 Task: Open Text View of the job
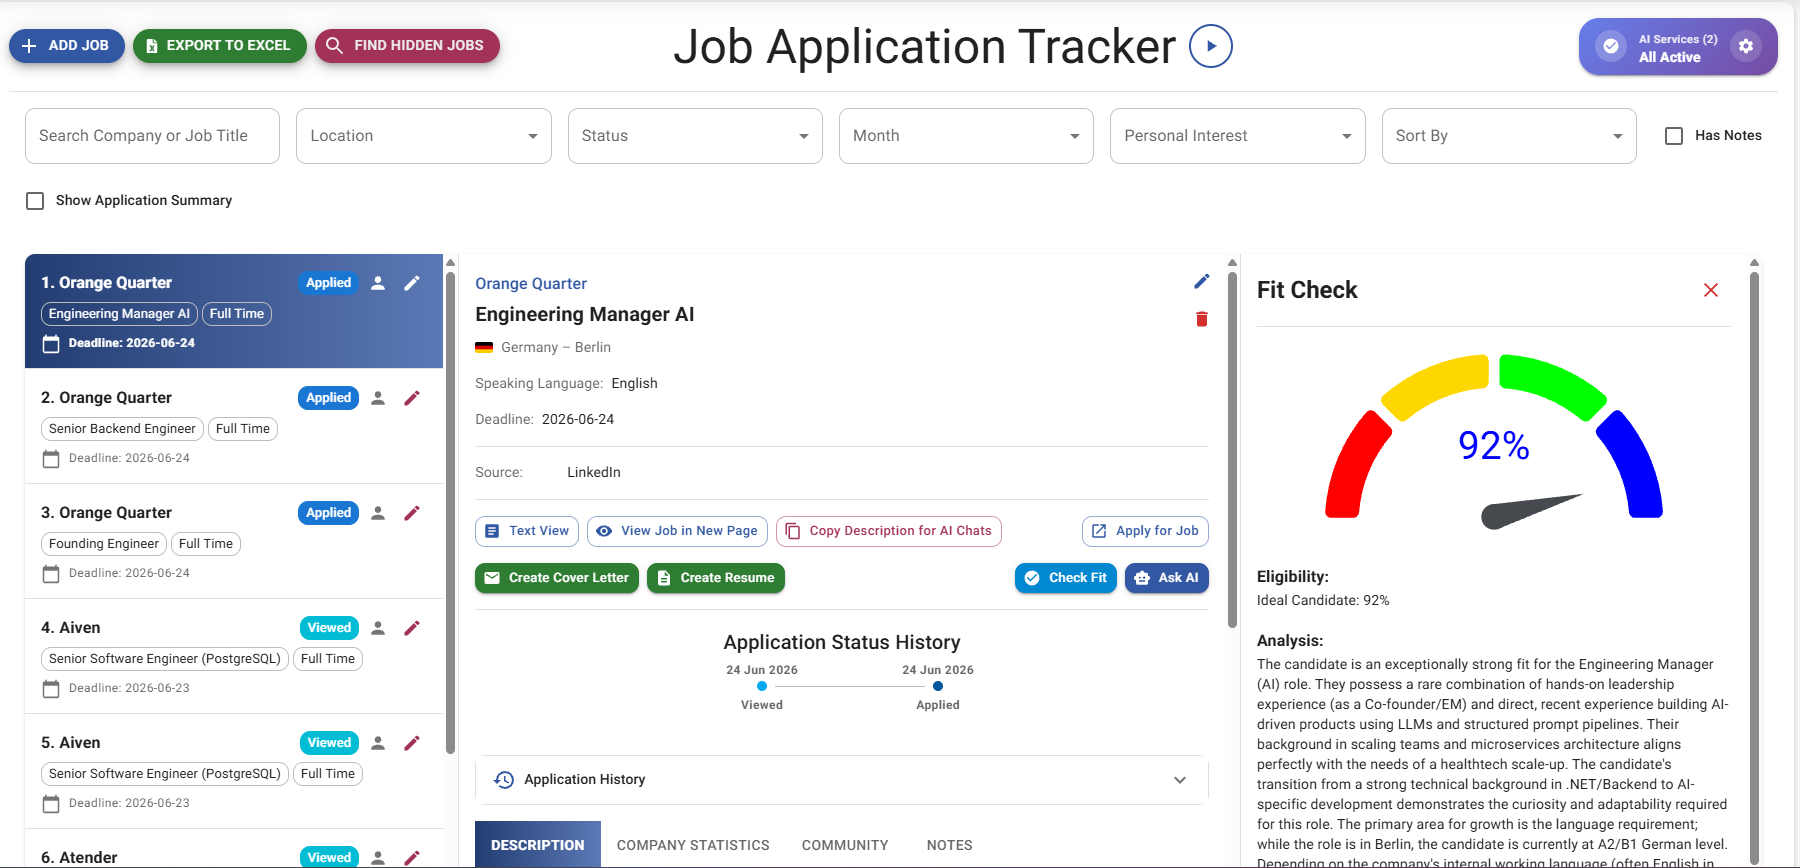tap(527, 531)
